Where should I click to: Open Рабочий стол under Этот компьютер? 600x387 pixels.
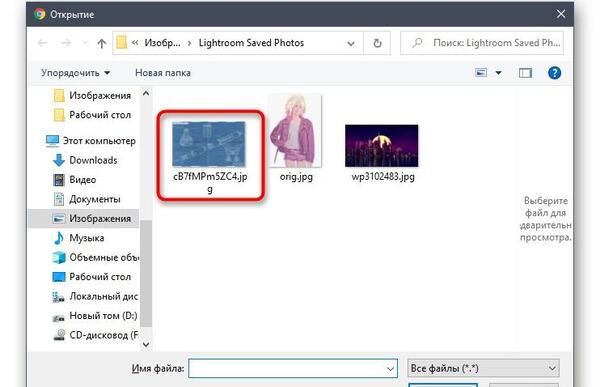pyautogui.click(x=93, y=277)
